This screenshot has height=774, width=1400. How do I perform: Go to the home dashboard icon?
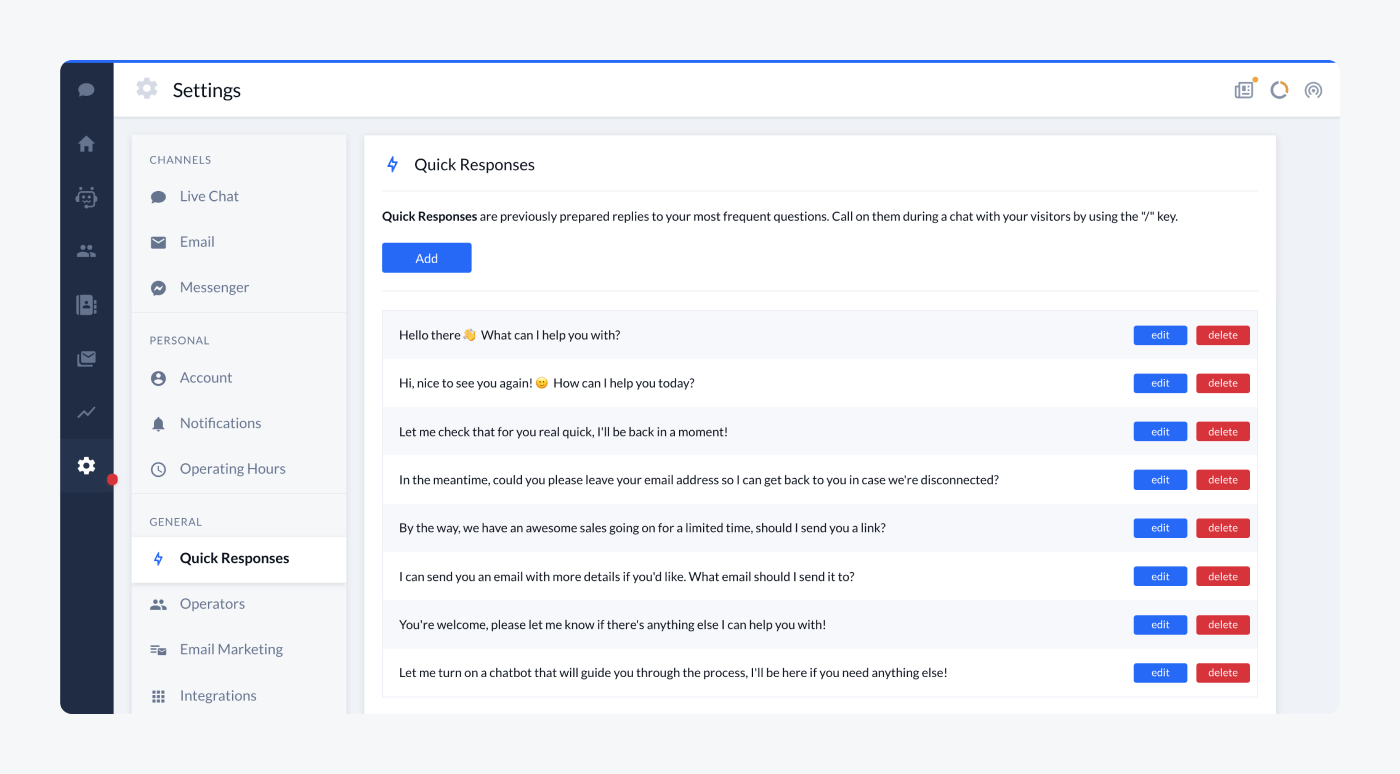click(86, 144)
